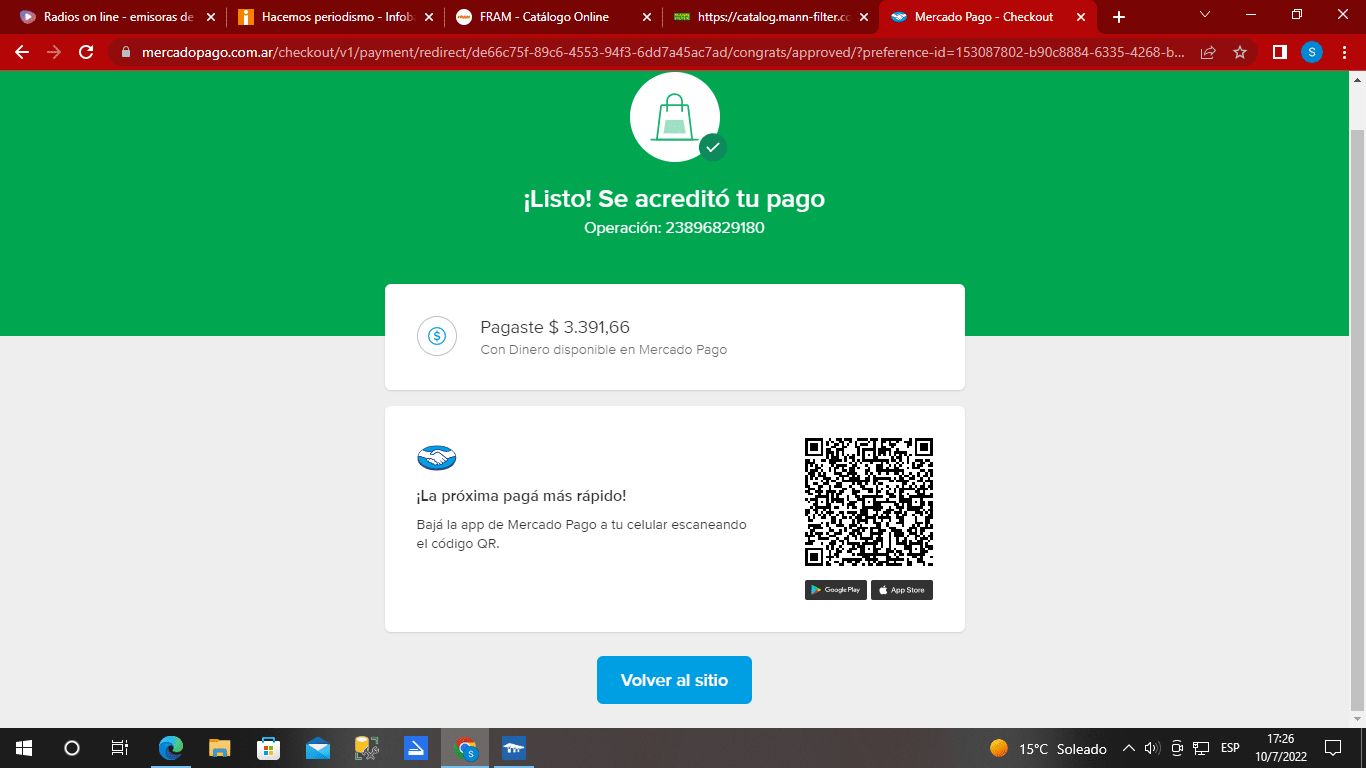The image size is (1366, 768).
Task: Open the Windows Start menu
Action: tap(23, 748)
